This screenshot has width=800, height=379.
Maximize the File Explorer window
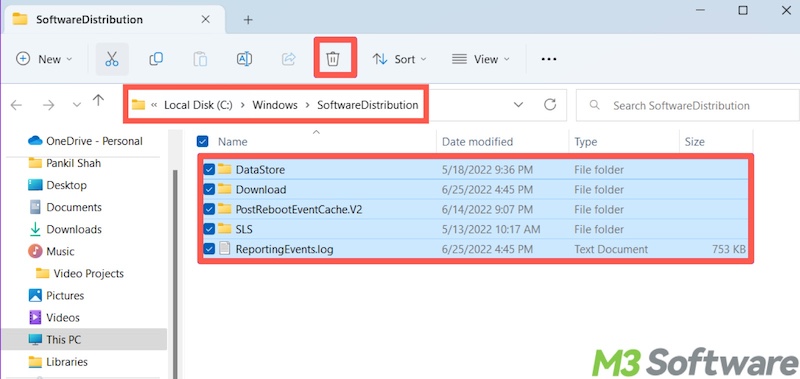pyautogui.click(x=743, y=10)
